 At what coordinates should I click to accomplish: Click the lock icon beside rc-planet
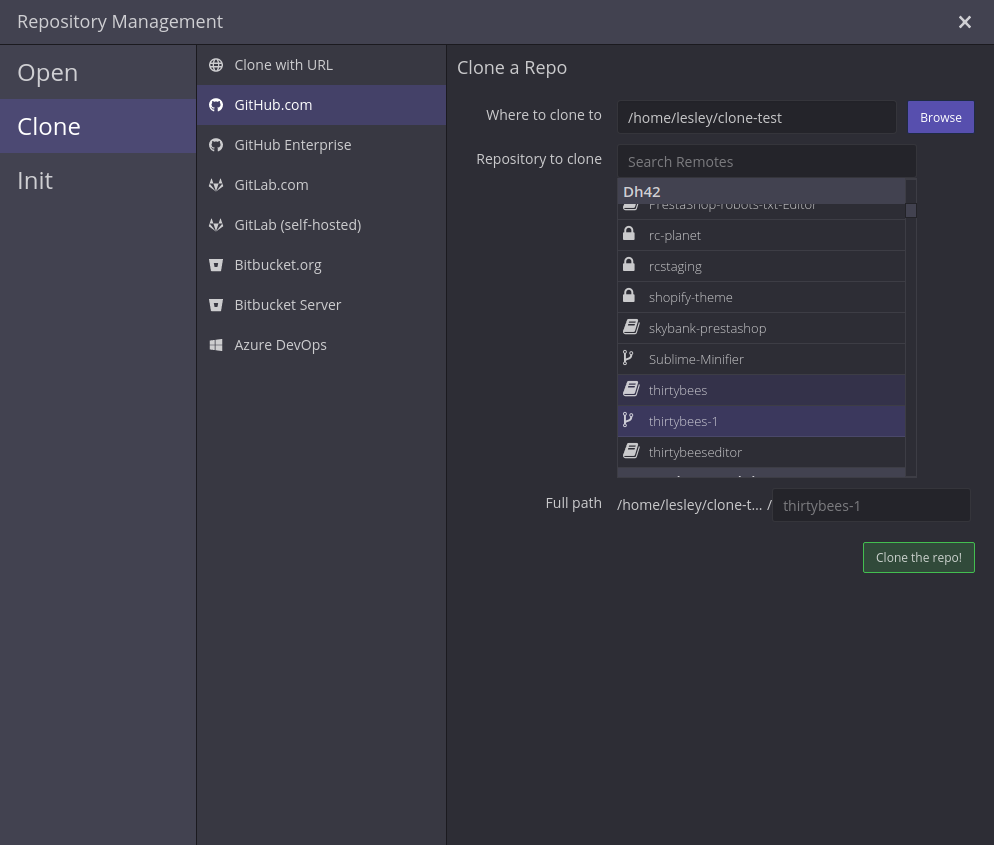[x=629, y=233]
